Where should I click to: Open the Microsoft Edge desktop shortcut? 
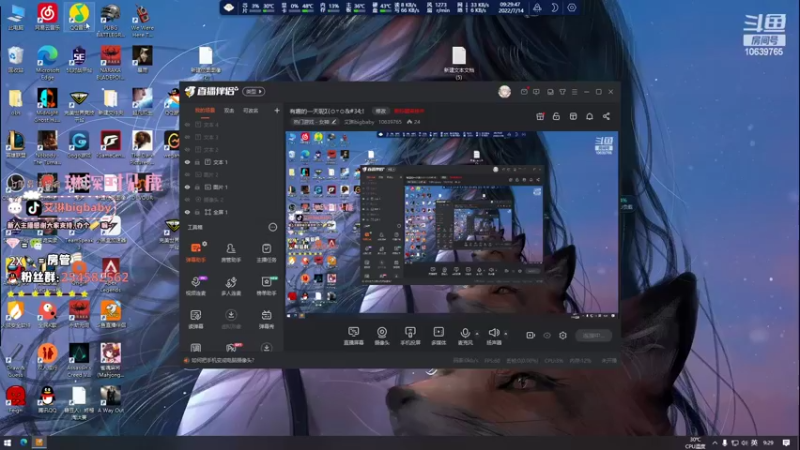(47, 62)
